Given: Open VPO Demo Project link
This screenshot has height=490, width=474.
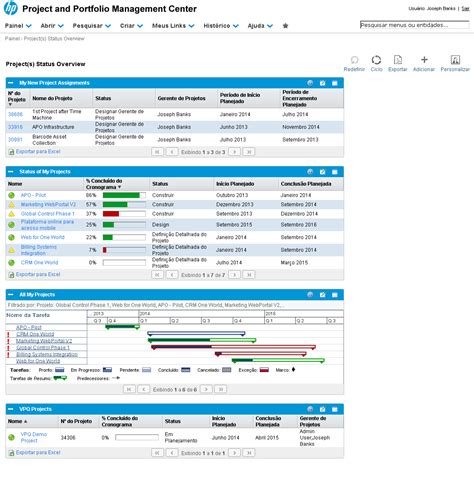Looking at the screenshot, I should pos(34,437).
